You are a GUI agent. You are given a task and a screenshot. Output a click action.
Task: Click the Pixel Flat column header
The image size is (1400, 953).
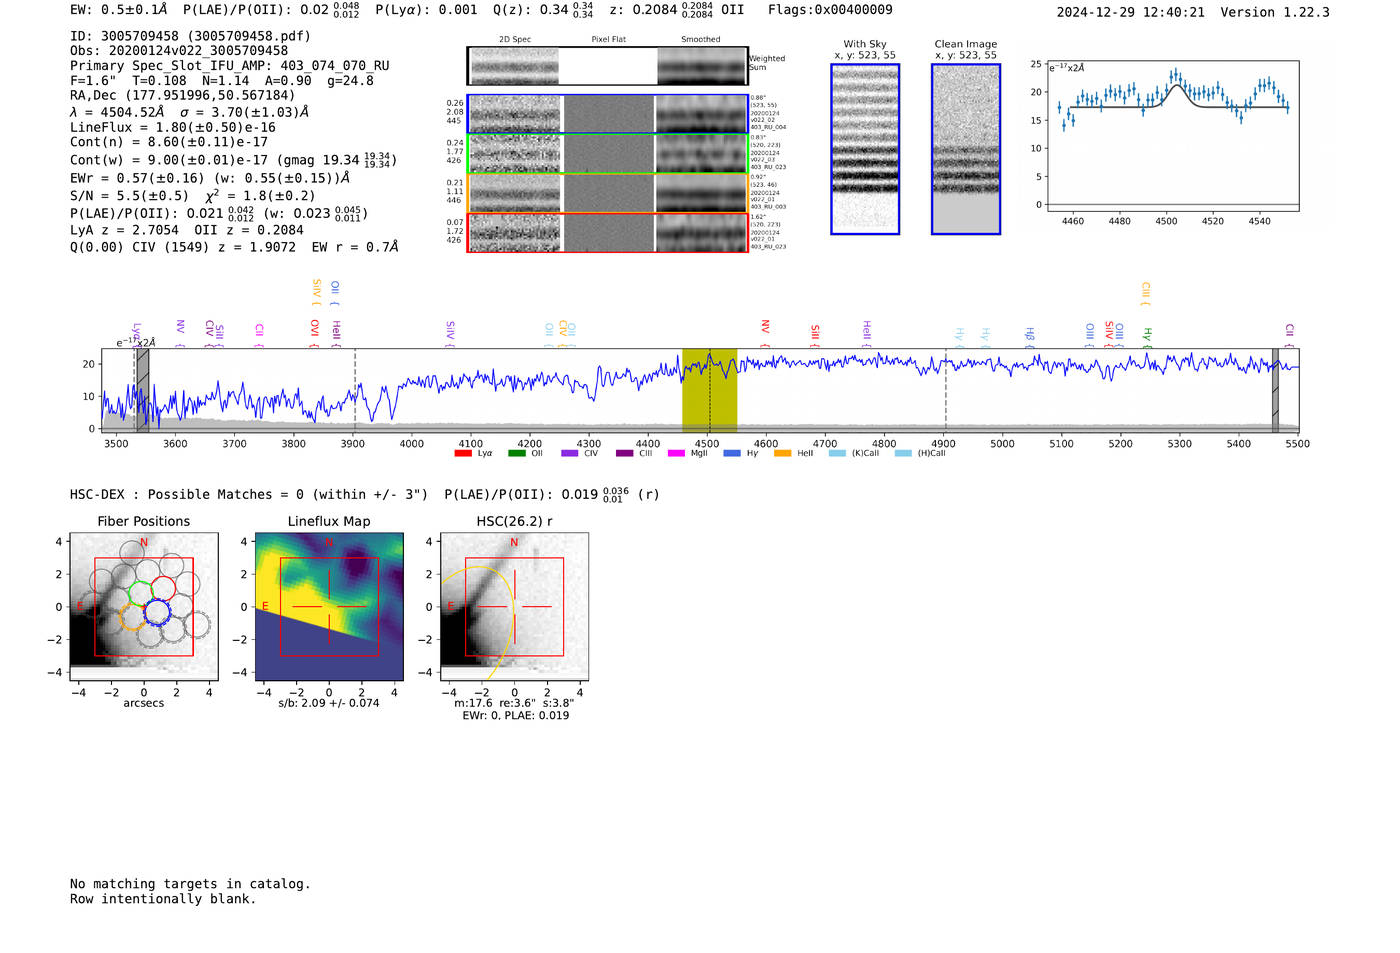click(x=609, y=40)
